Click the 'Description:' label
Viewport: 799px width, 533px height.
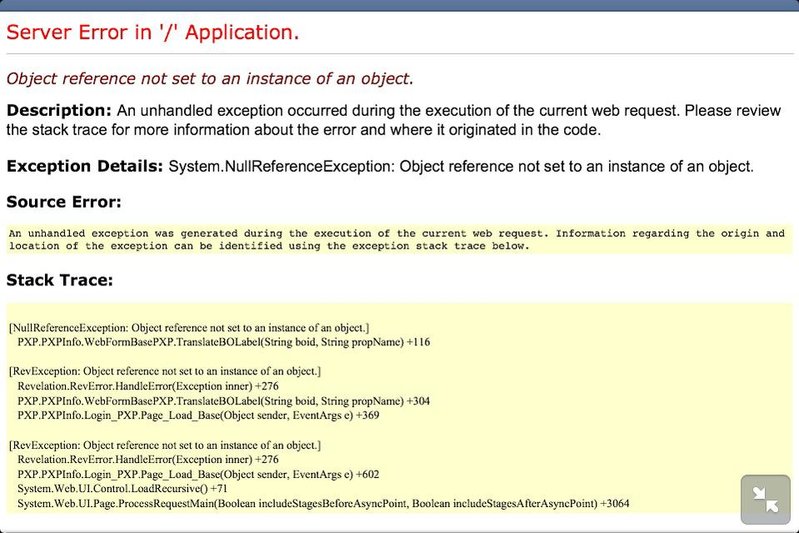pos(59,111)
